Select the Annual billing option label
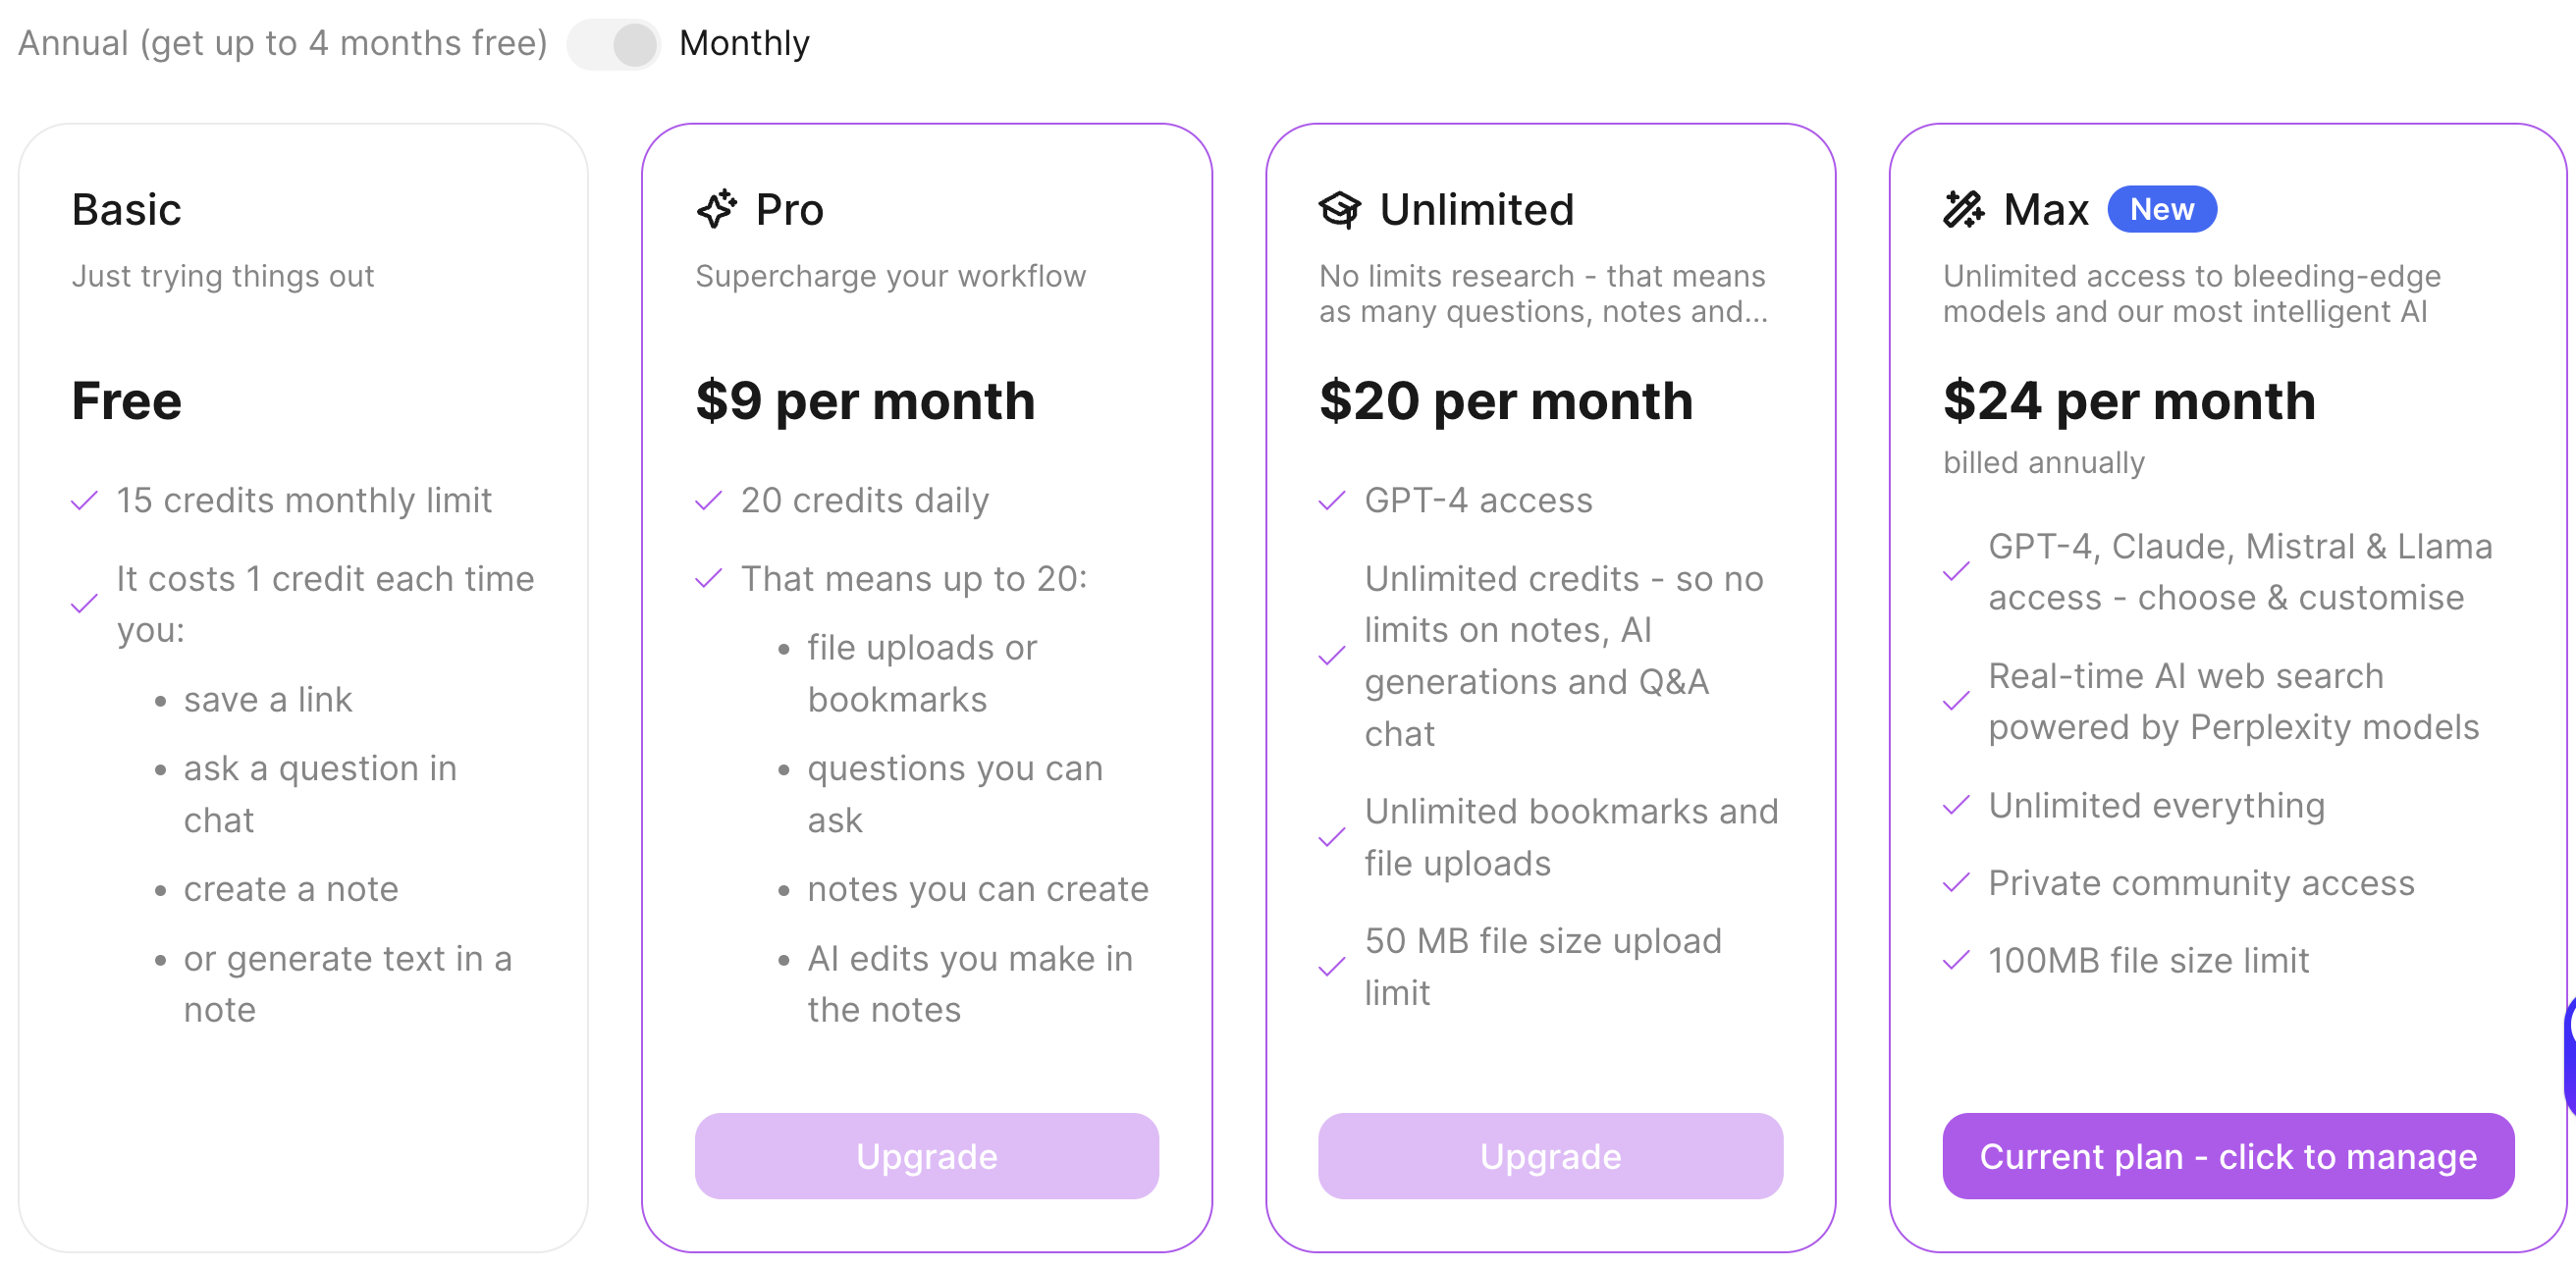2576x1268 pixels. pyautogui.click(x=283, y=43)
